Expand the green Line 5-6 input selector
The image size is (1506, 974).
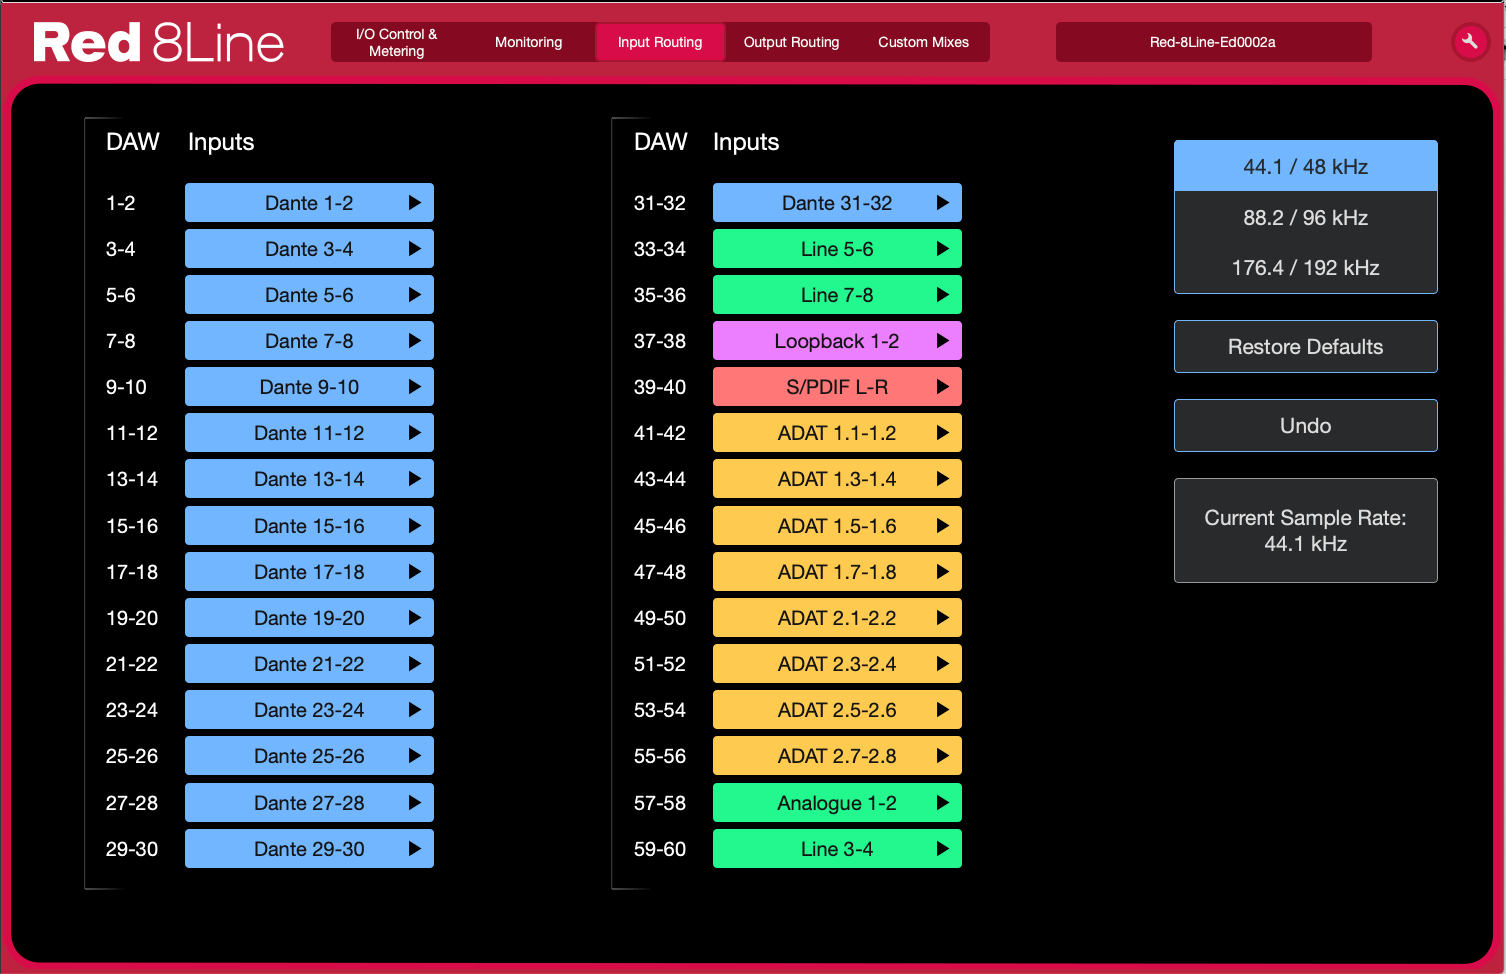tap(837, 249)
